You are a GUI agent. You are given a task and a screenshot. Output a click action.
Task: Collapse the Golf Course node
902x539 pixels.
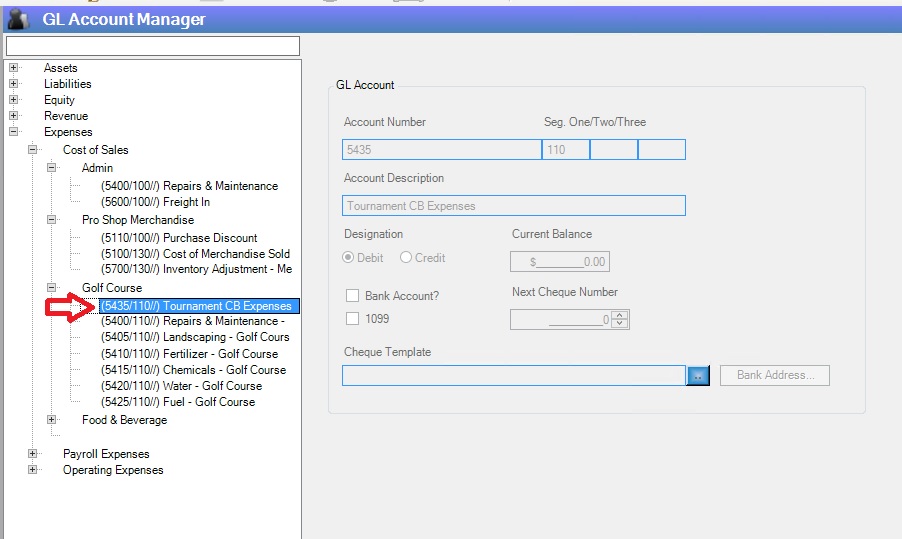coord(52,288)
